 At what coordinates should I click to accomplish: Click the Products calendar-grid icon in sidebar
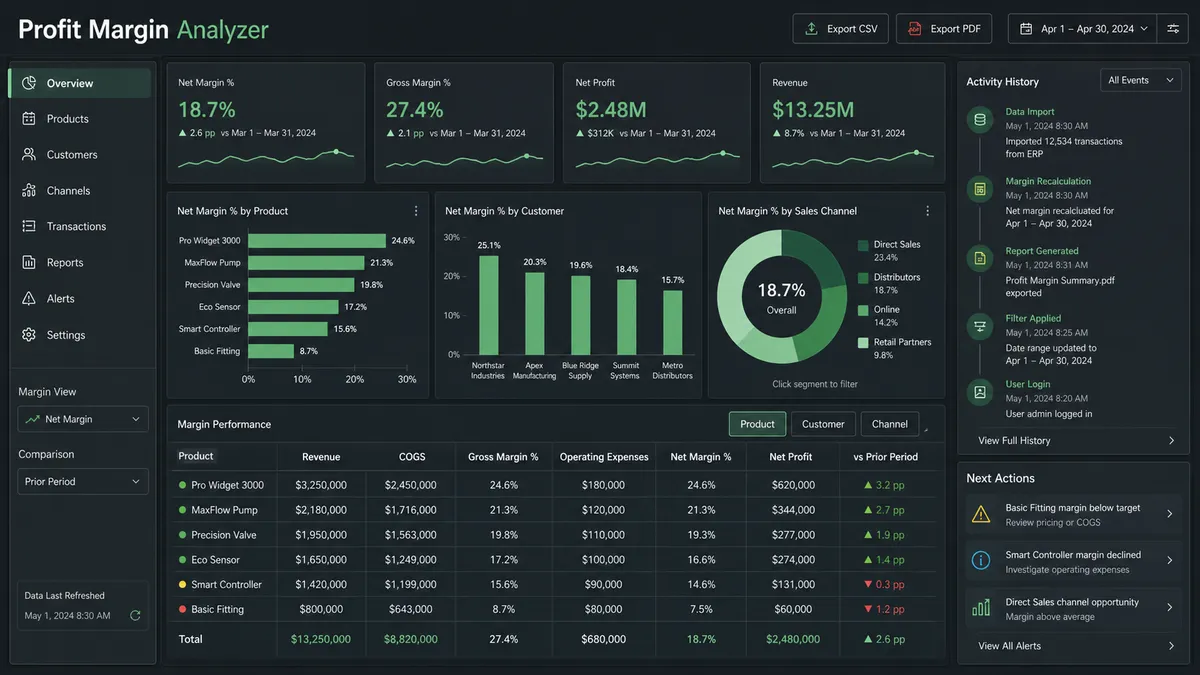[x=29, y=118]
